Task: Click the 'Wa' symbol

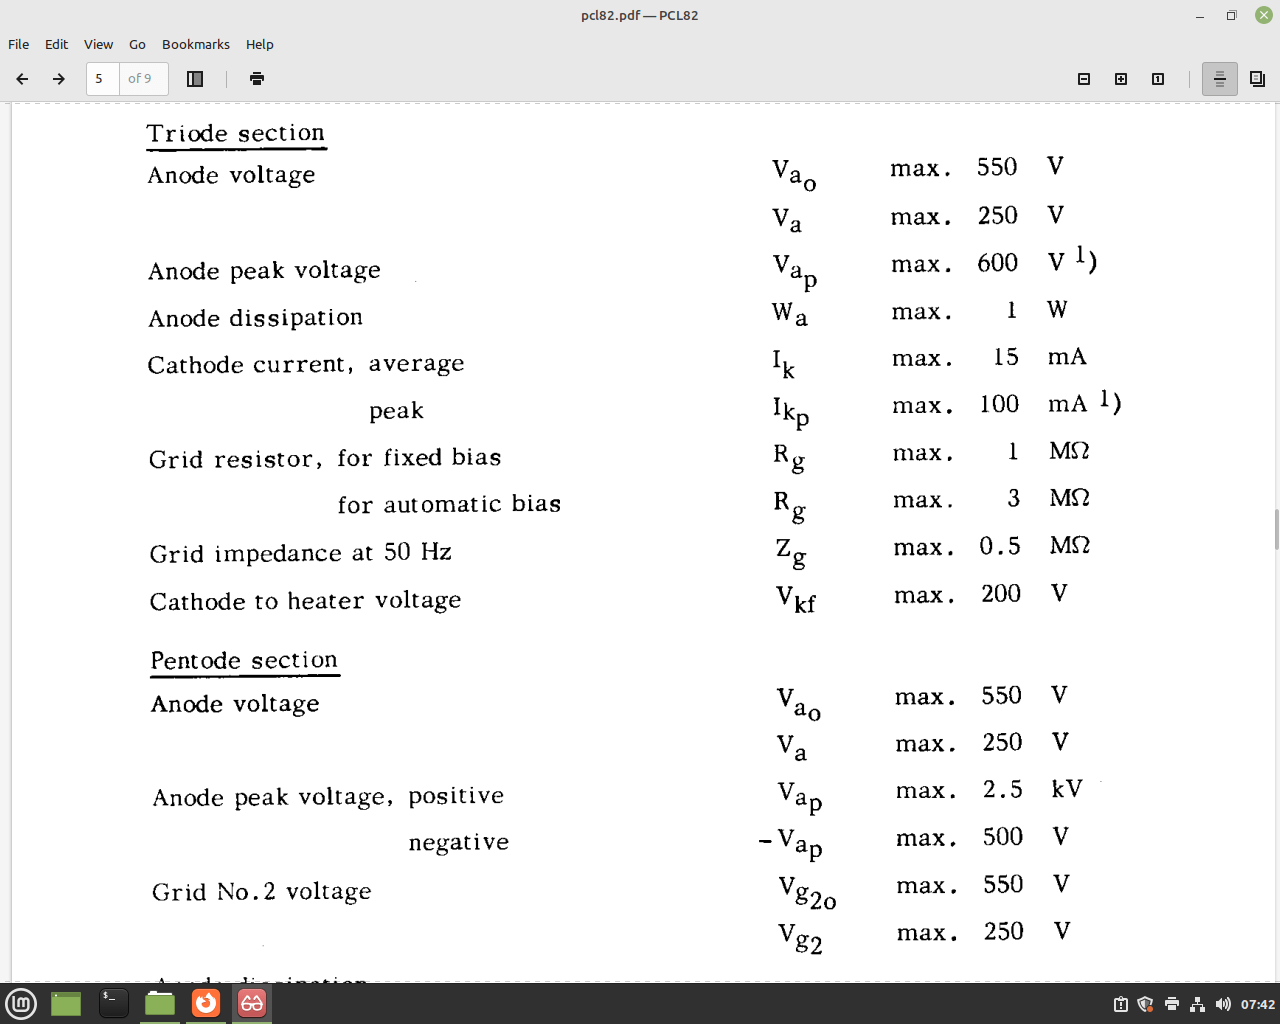Action: tap(790, 314)
